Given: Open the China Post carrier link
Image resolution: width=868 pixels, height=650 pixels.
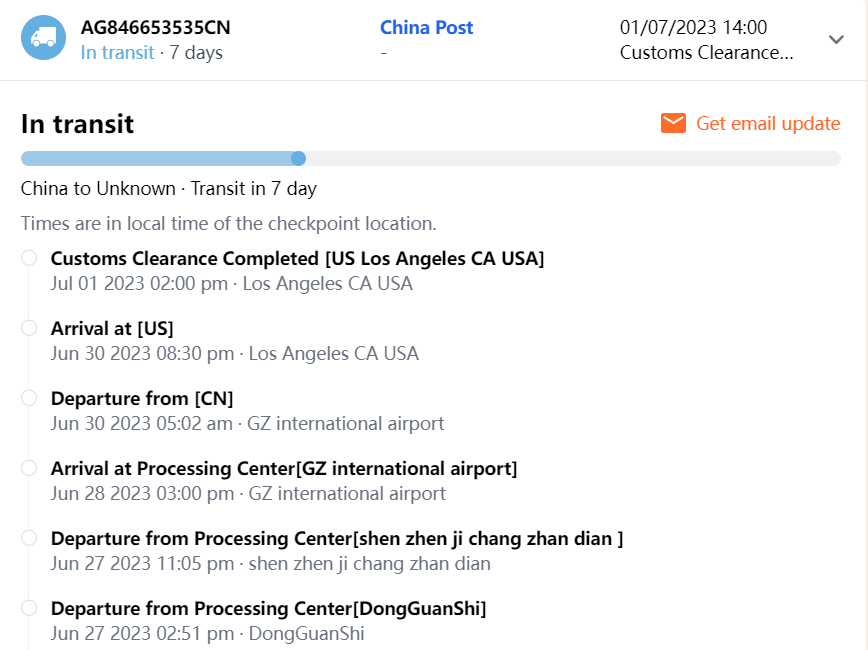Looking at the screenshot, I should click(426, 28).
